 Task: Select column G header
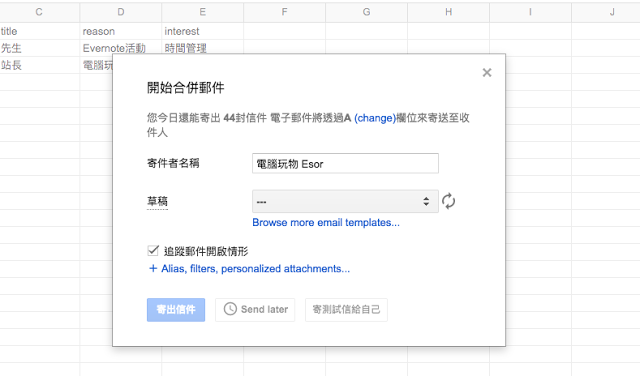tap(367, 12)
